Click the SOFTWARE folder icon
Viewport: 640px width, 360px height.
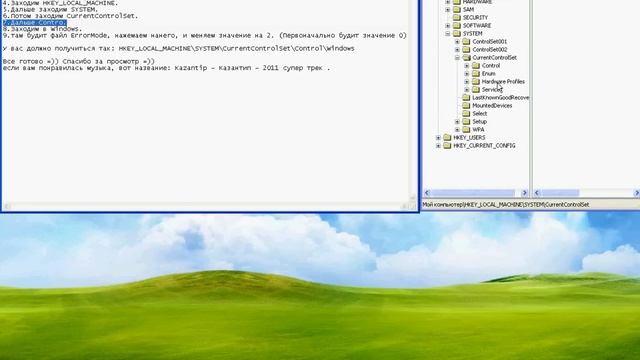click(457, 25)
